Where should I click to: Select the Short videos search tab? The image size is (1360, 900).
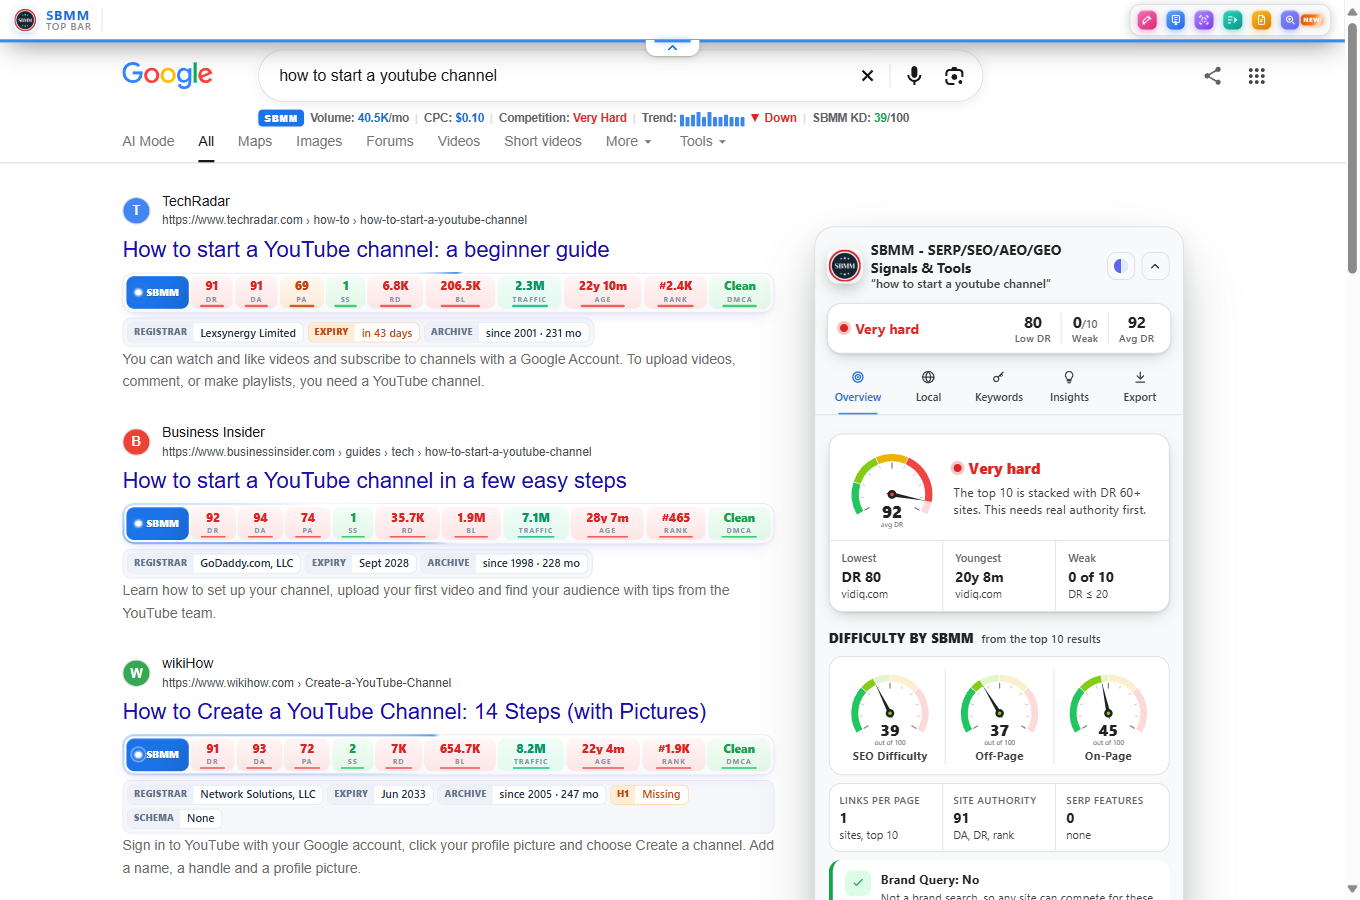click(x=543, y=141)
